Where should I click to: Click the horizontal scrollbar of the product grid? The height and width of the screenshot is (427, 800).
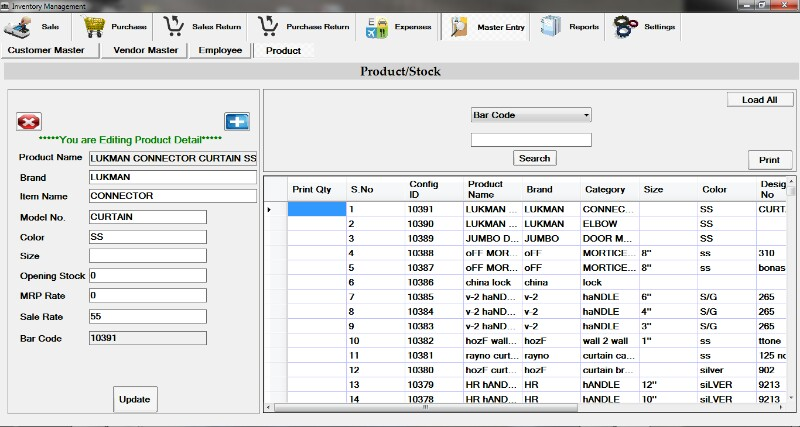click(426, 408)
